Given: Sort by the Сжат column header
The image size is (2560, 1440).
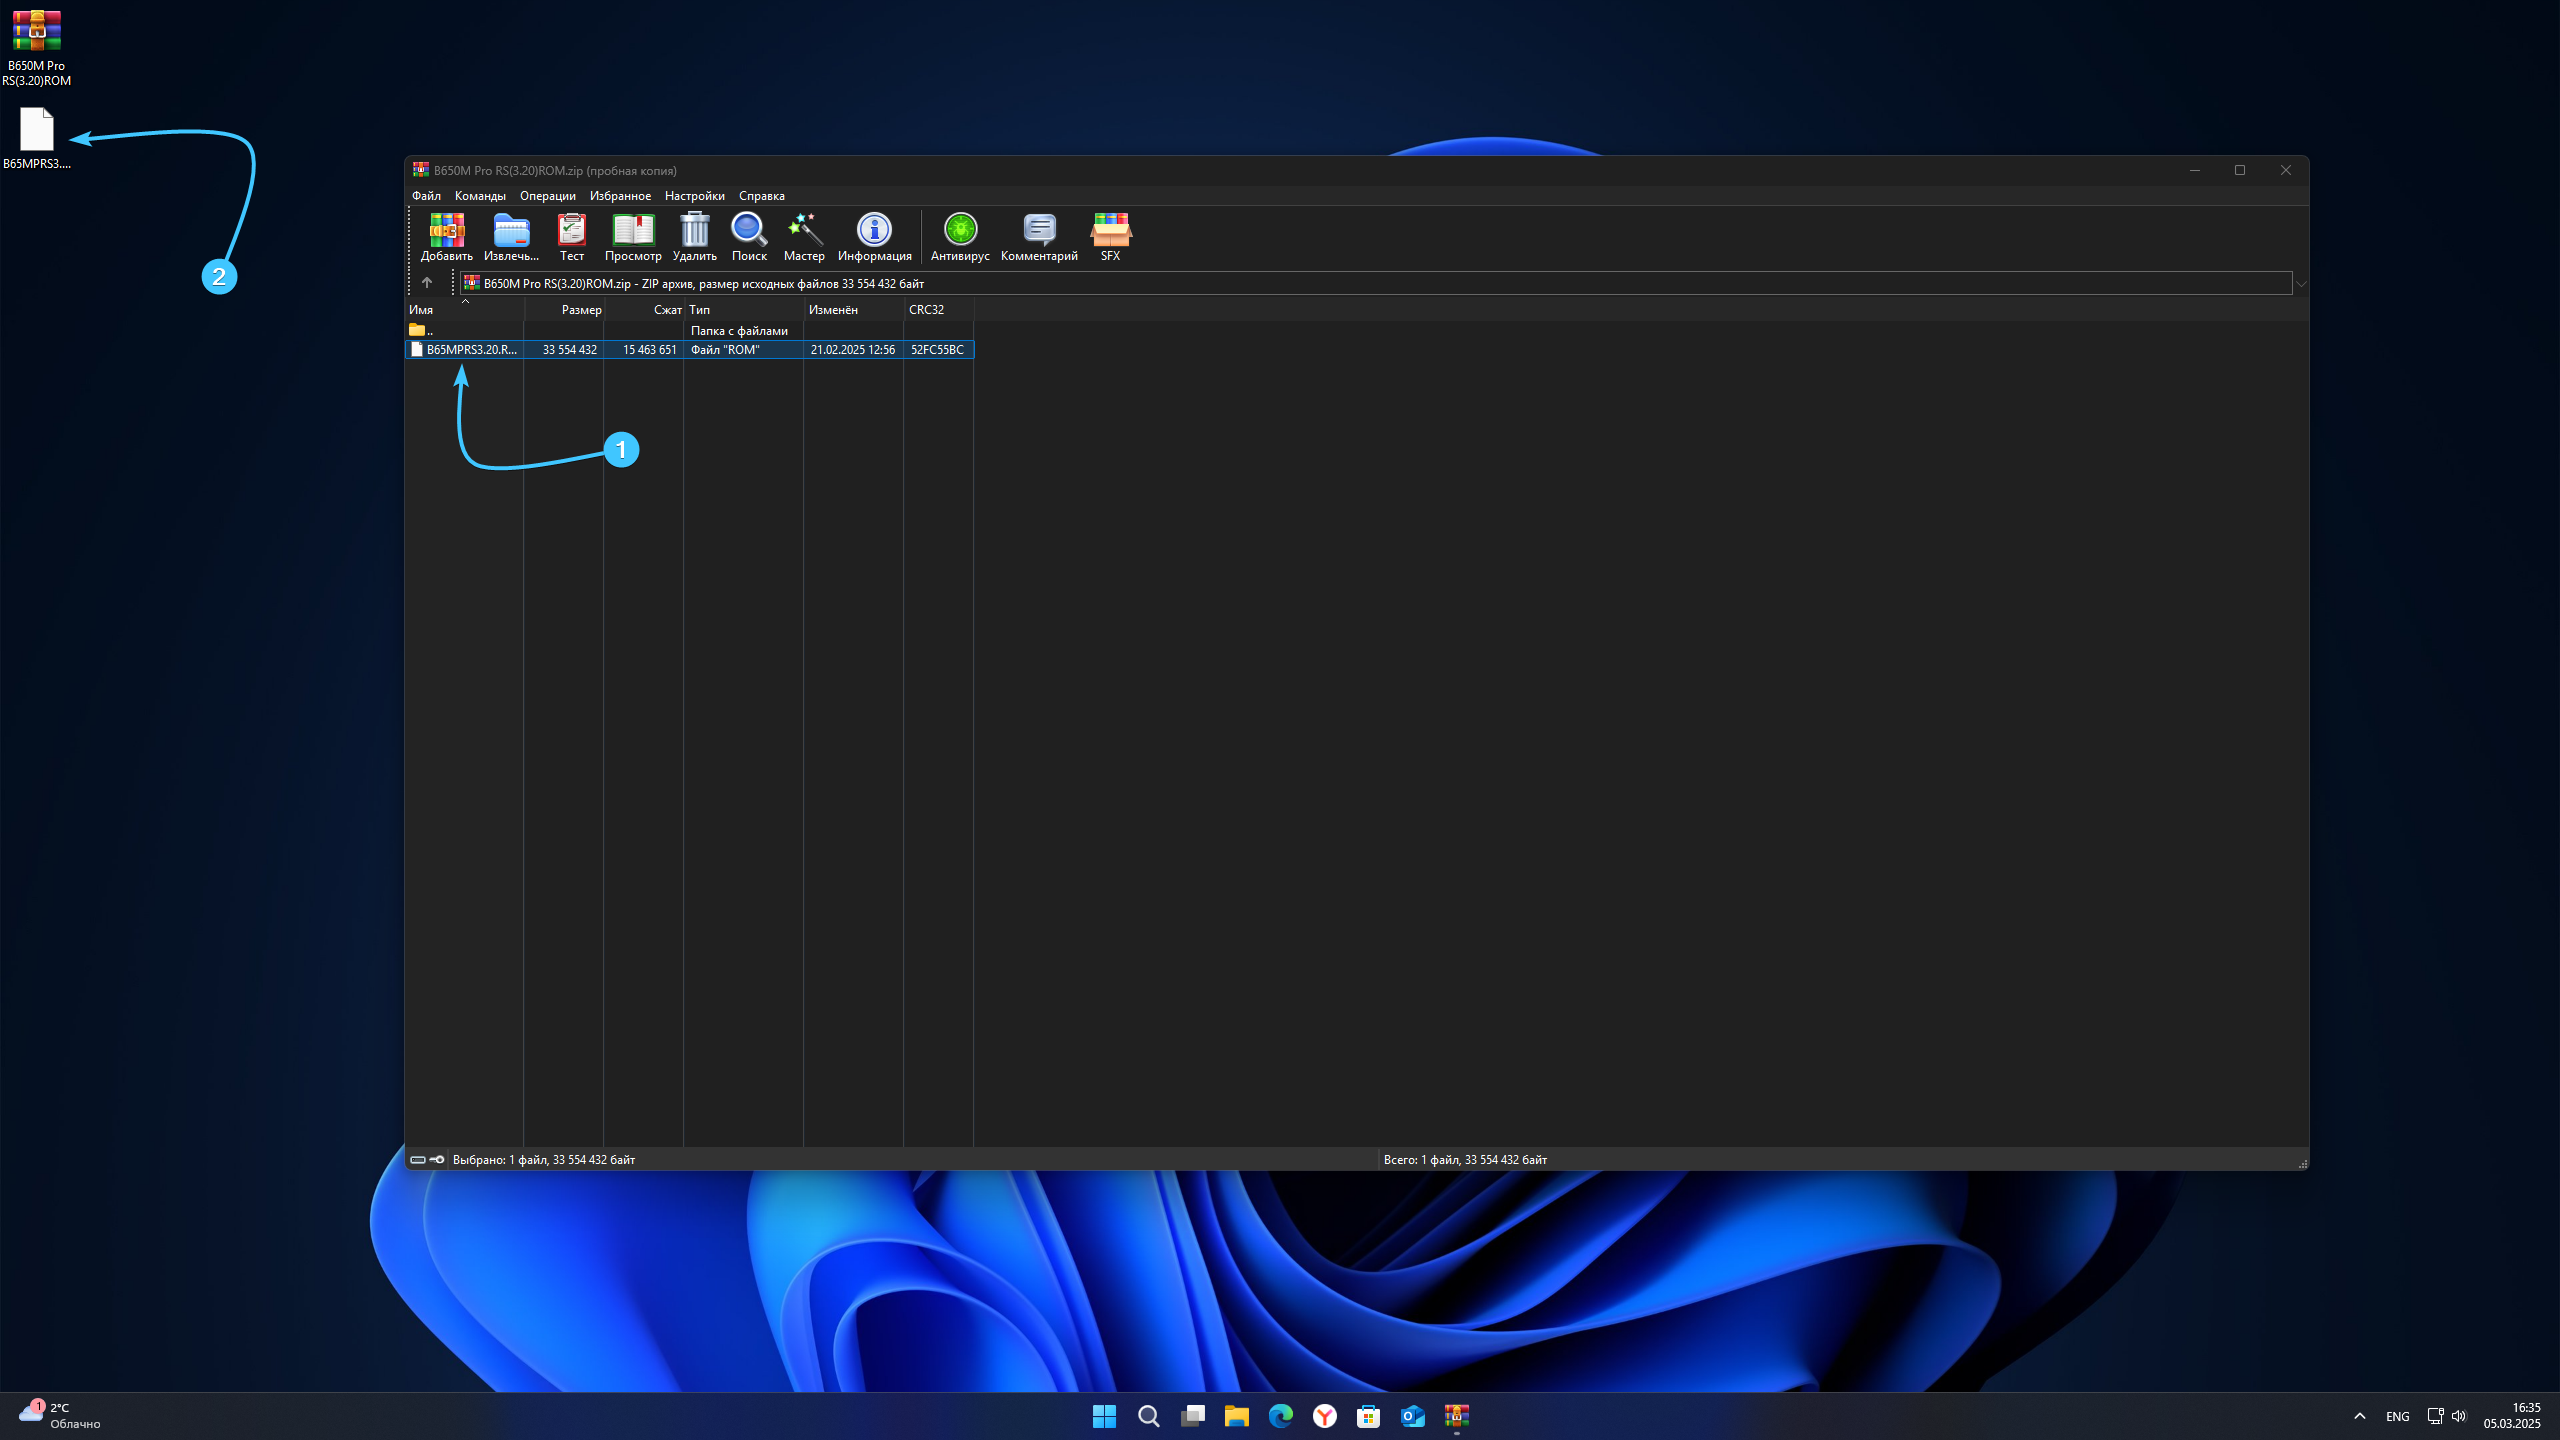Looking at the screenshot, I should (644, 310).
